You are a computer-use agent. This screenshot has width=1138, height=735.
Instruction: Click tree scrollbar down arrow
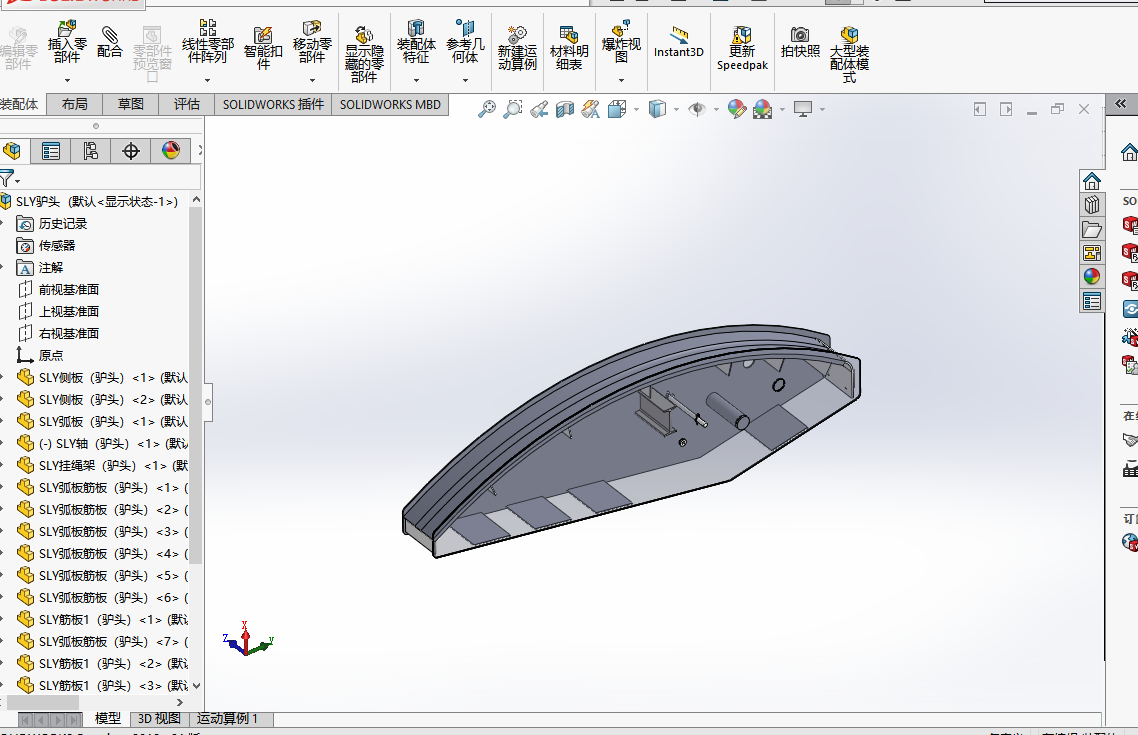tap(196, 685)
